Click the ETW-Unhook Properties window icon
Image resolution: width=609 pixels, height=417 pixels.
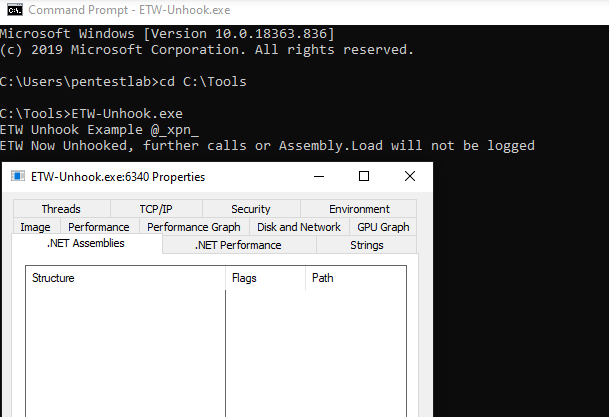click(x=19, y=177)
